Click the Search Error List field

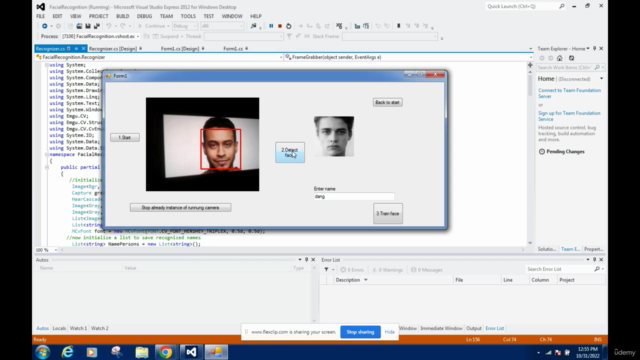[559, 269]
